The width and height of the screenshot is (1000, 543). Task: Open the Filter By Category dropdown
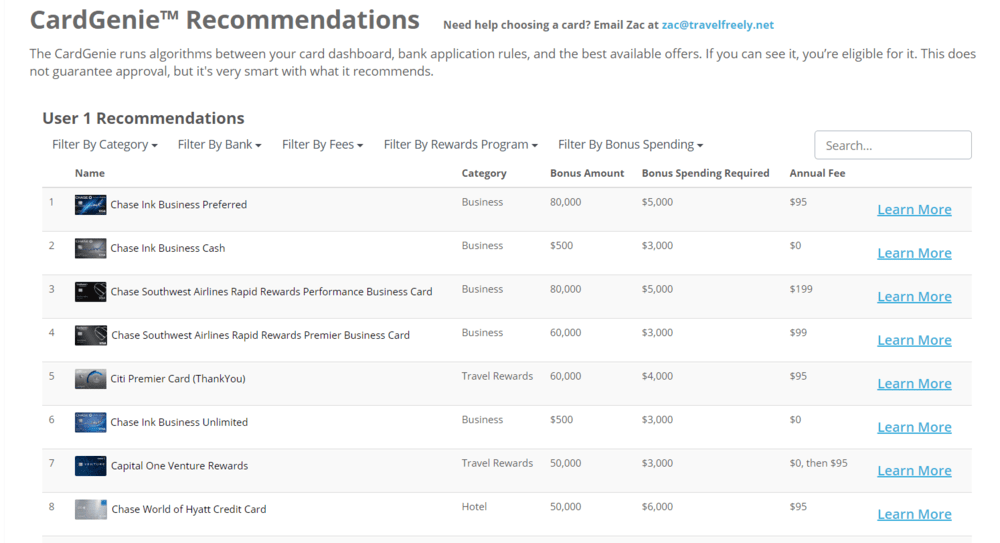104,145
